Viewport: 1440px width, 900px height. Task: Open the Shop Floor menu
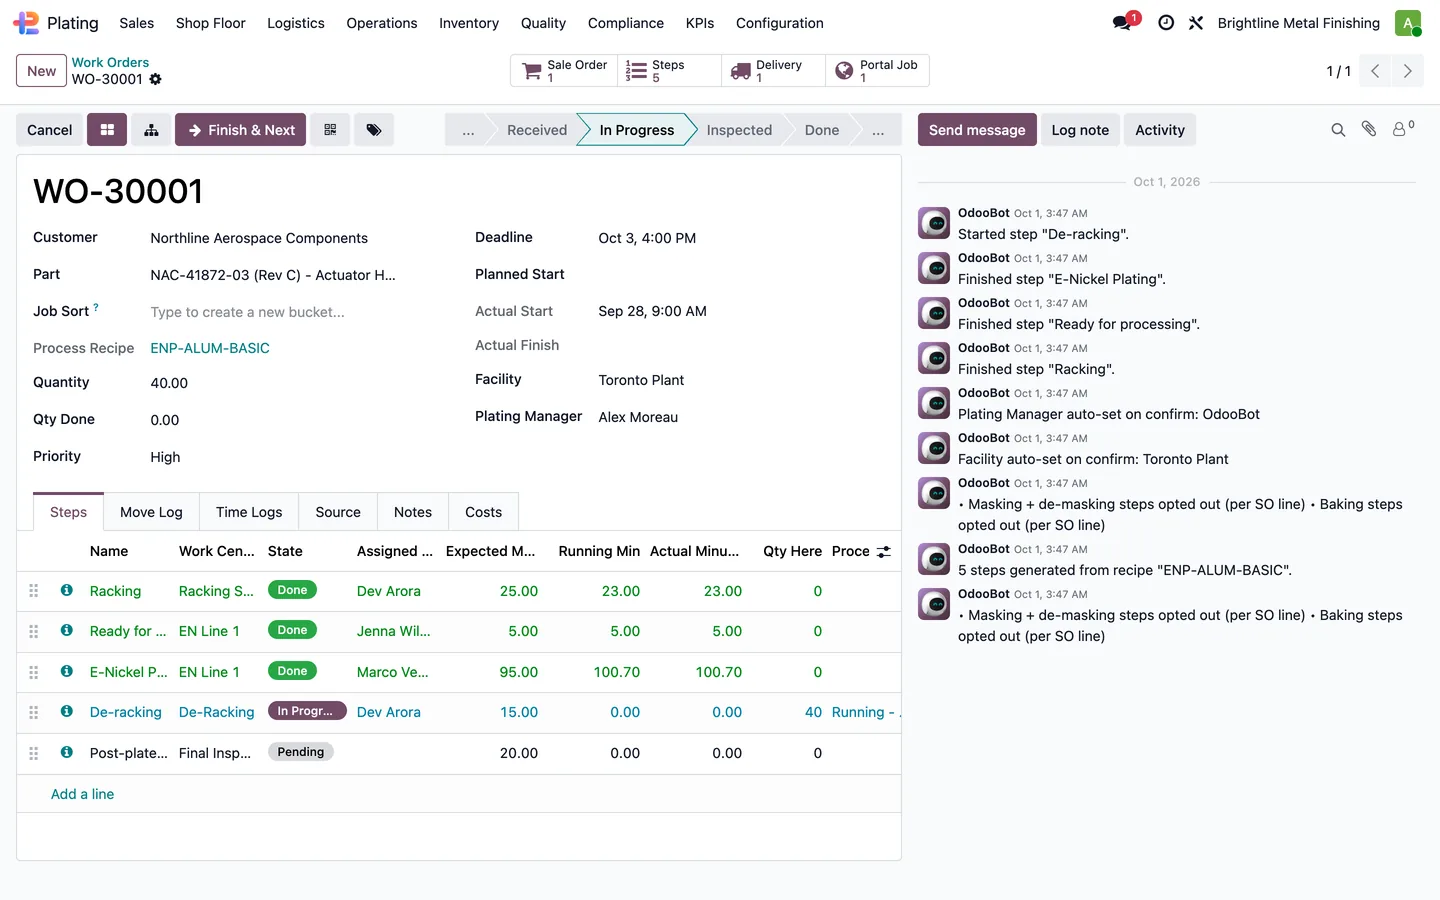(x=211, y=23)
